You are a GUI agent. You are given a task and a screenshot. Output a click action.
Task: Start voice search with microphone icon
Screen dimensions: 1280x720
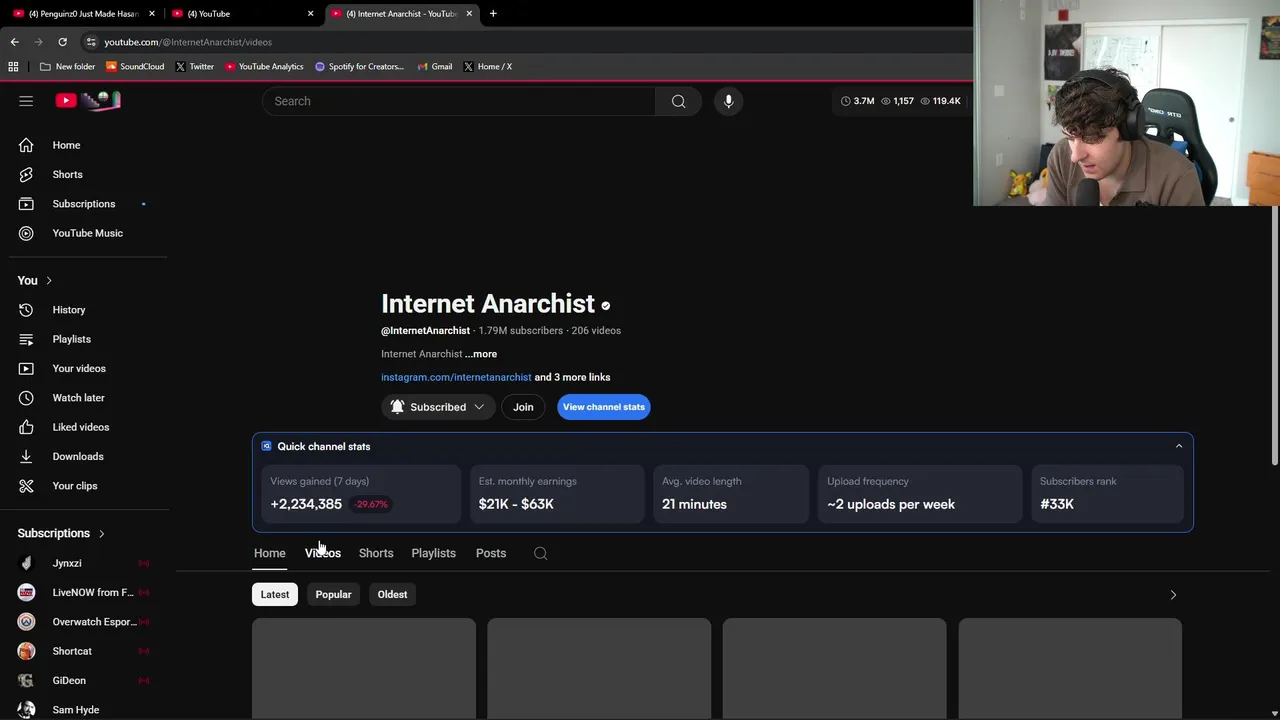728,101
